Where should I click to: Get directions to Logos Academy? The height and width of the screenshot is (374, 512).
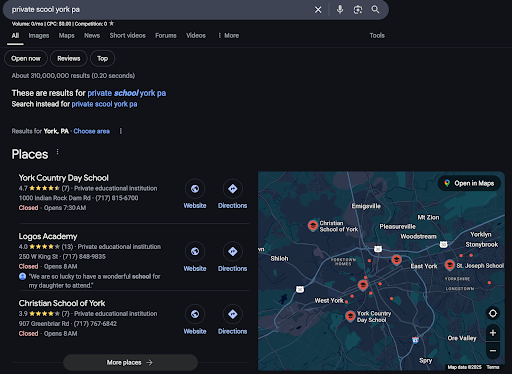(x=233, y=251)
